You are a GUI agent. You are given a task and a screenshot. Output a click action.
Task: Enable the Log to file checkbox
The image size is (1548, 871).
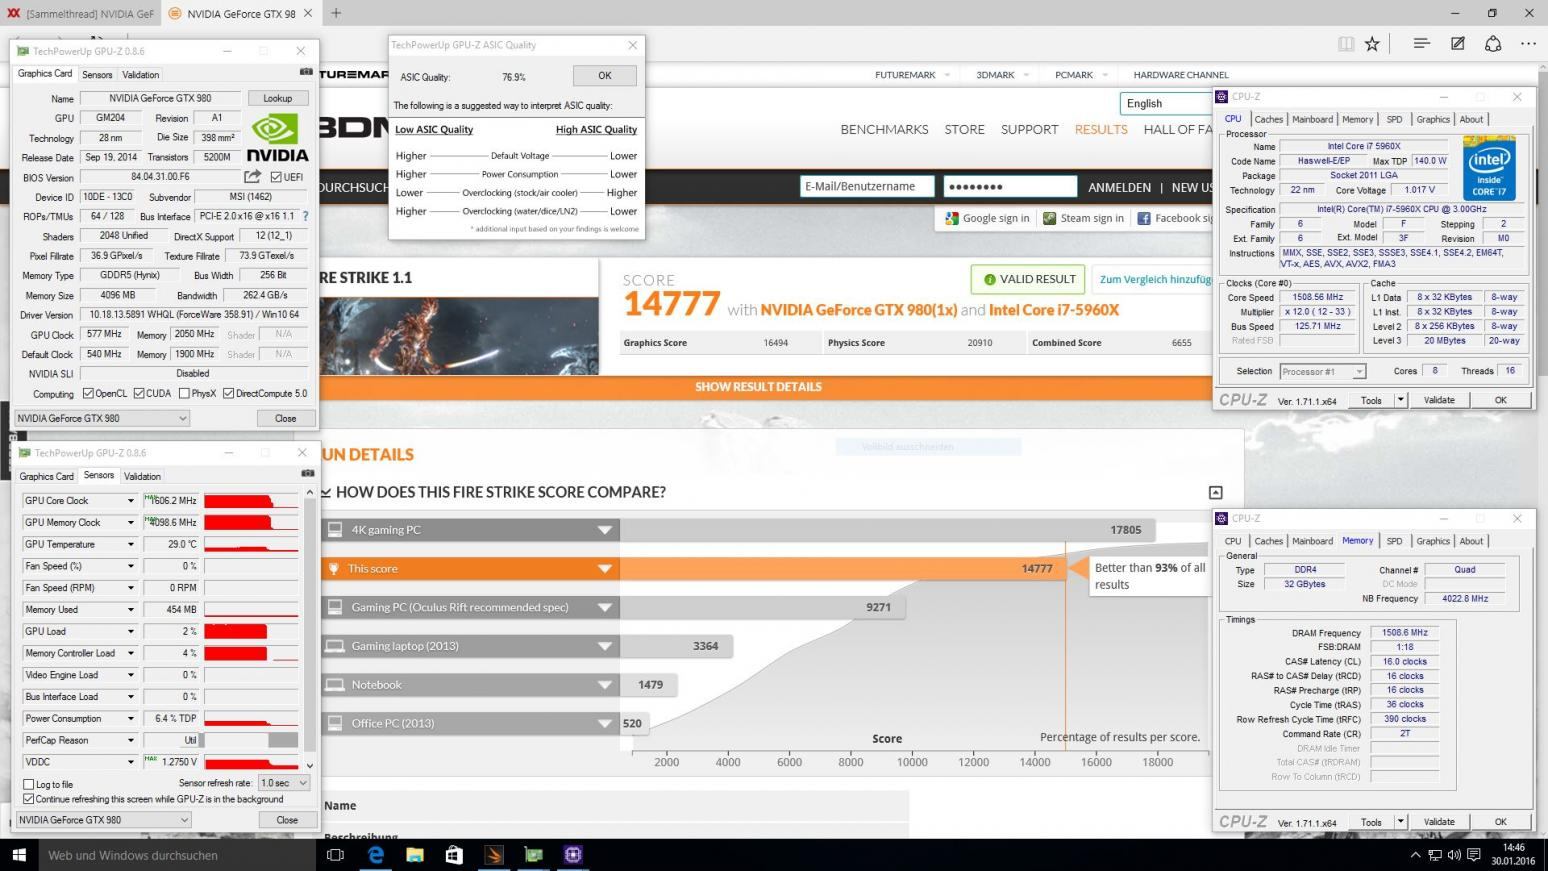click(28, 784)
